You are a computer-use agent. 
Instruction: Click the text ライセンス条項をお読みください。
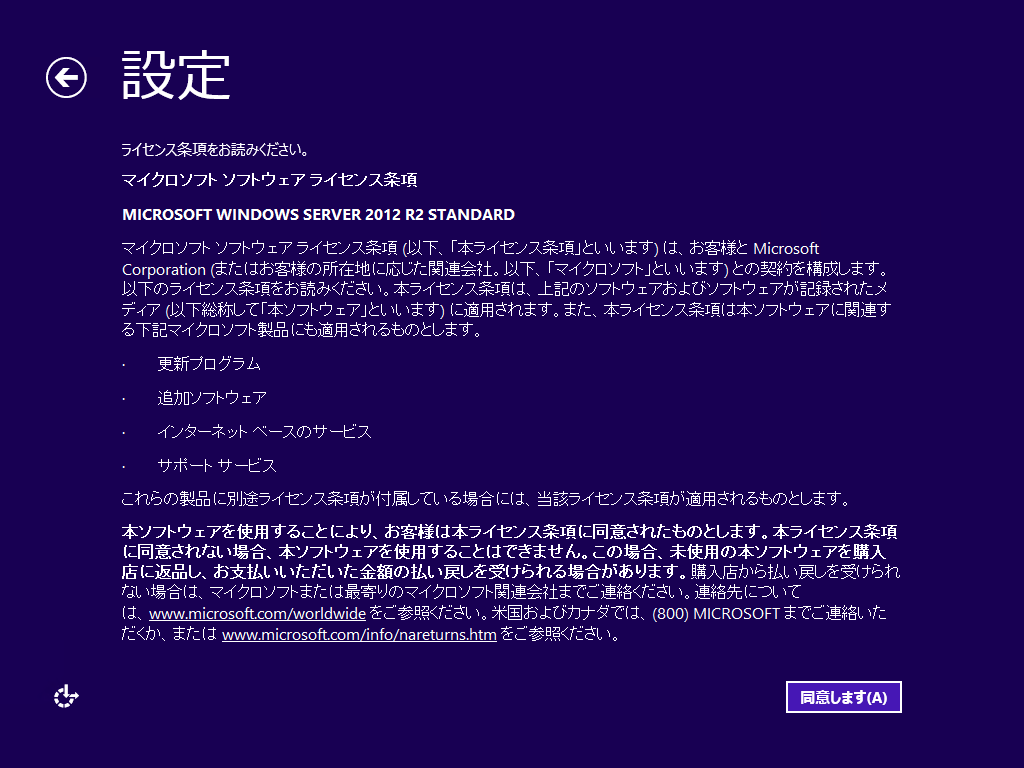pos(215,150)
